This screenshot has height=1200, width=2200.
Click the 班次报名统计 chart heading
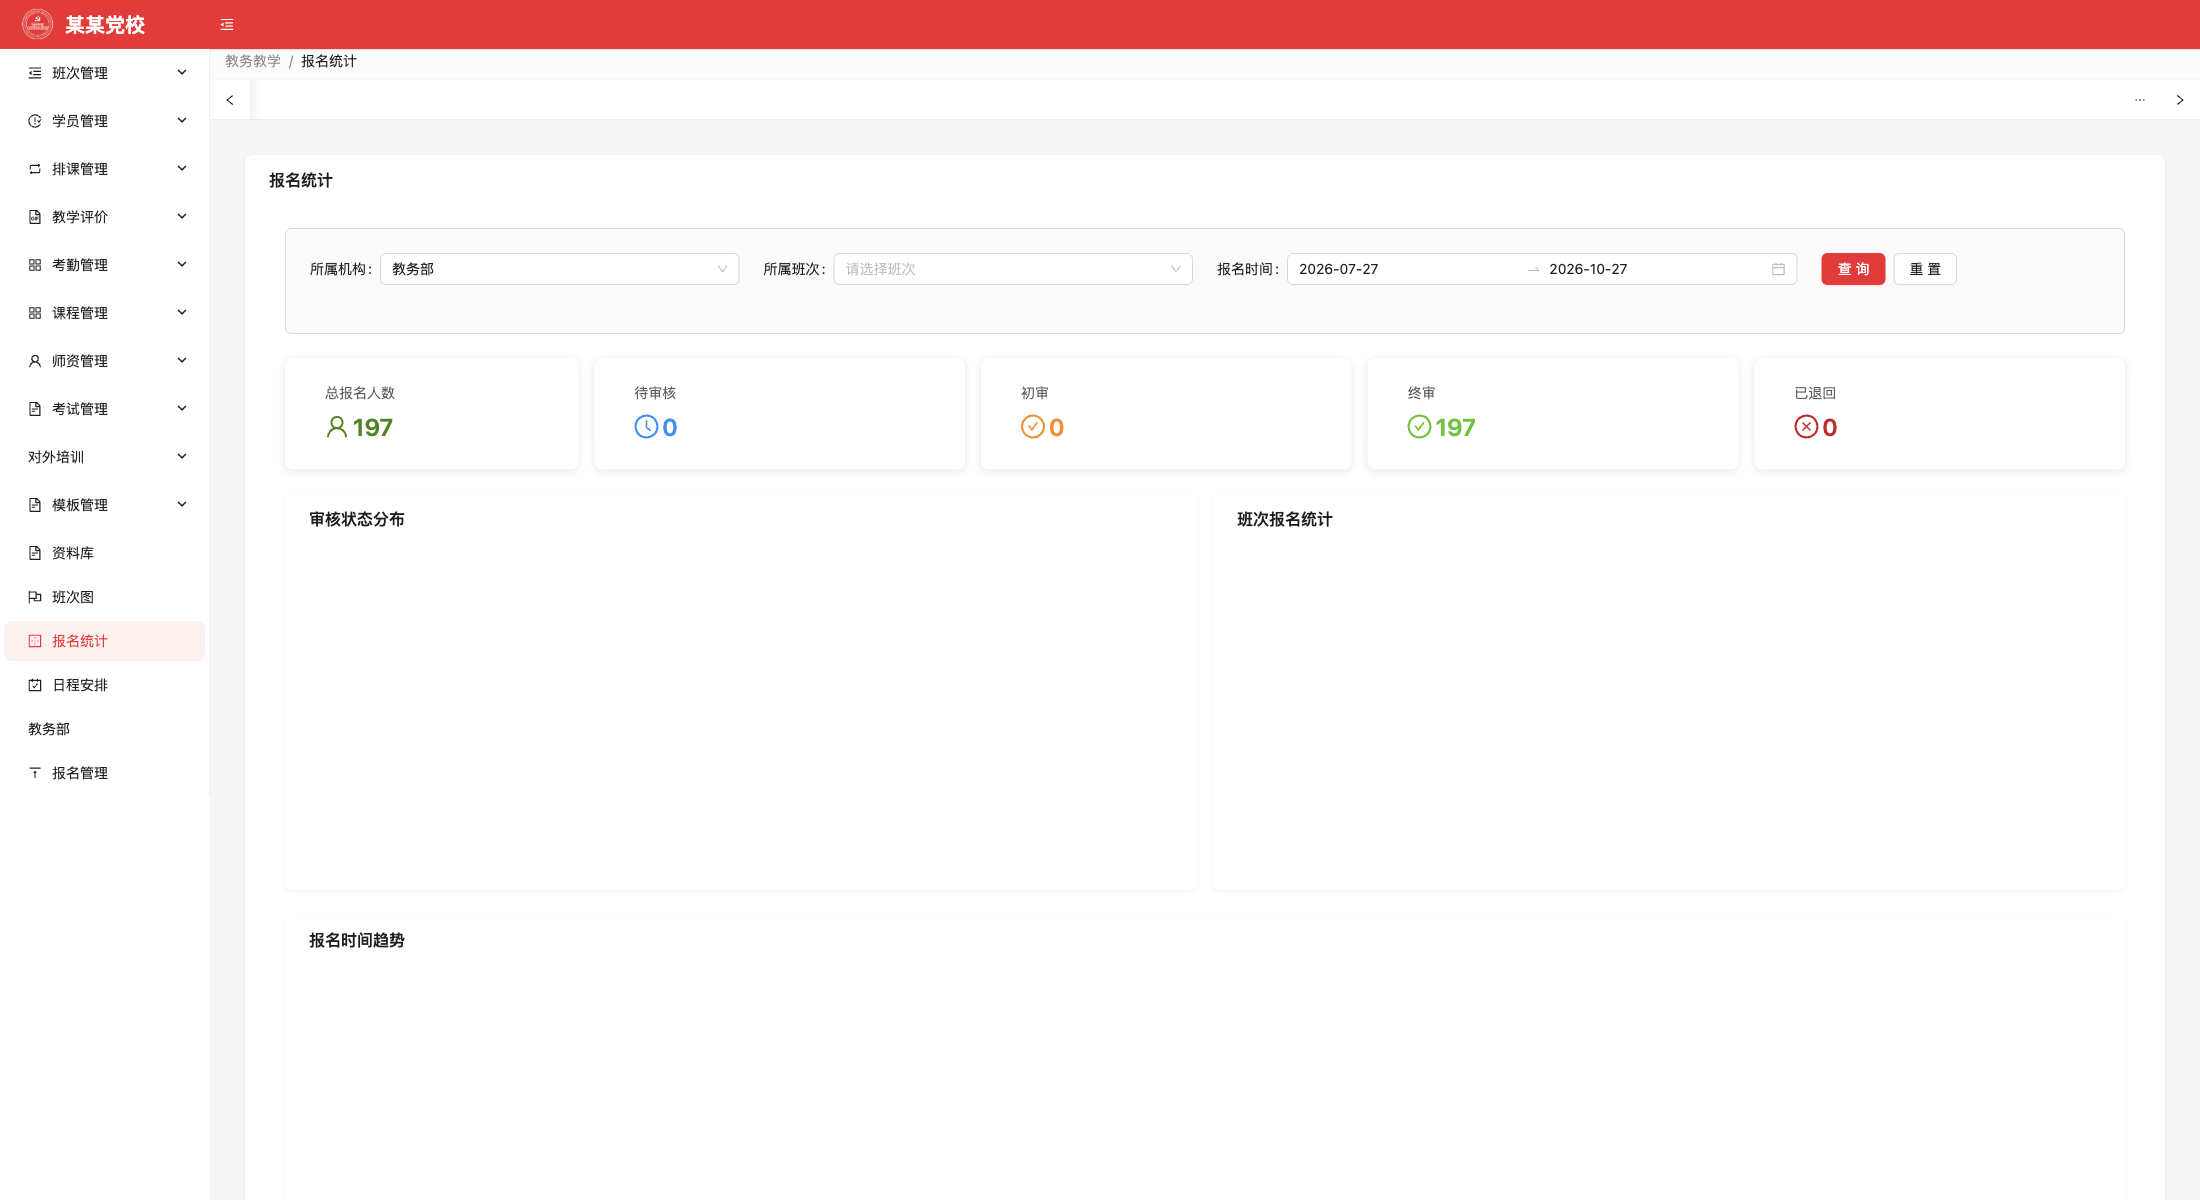click(1285, 519)
